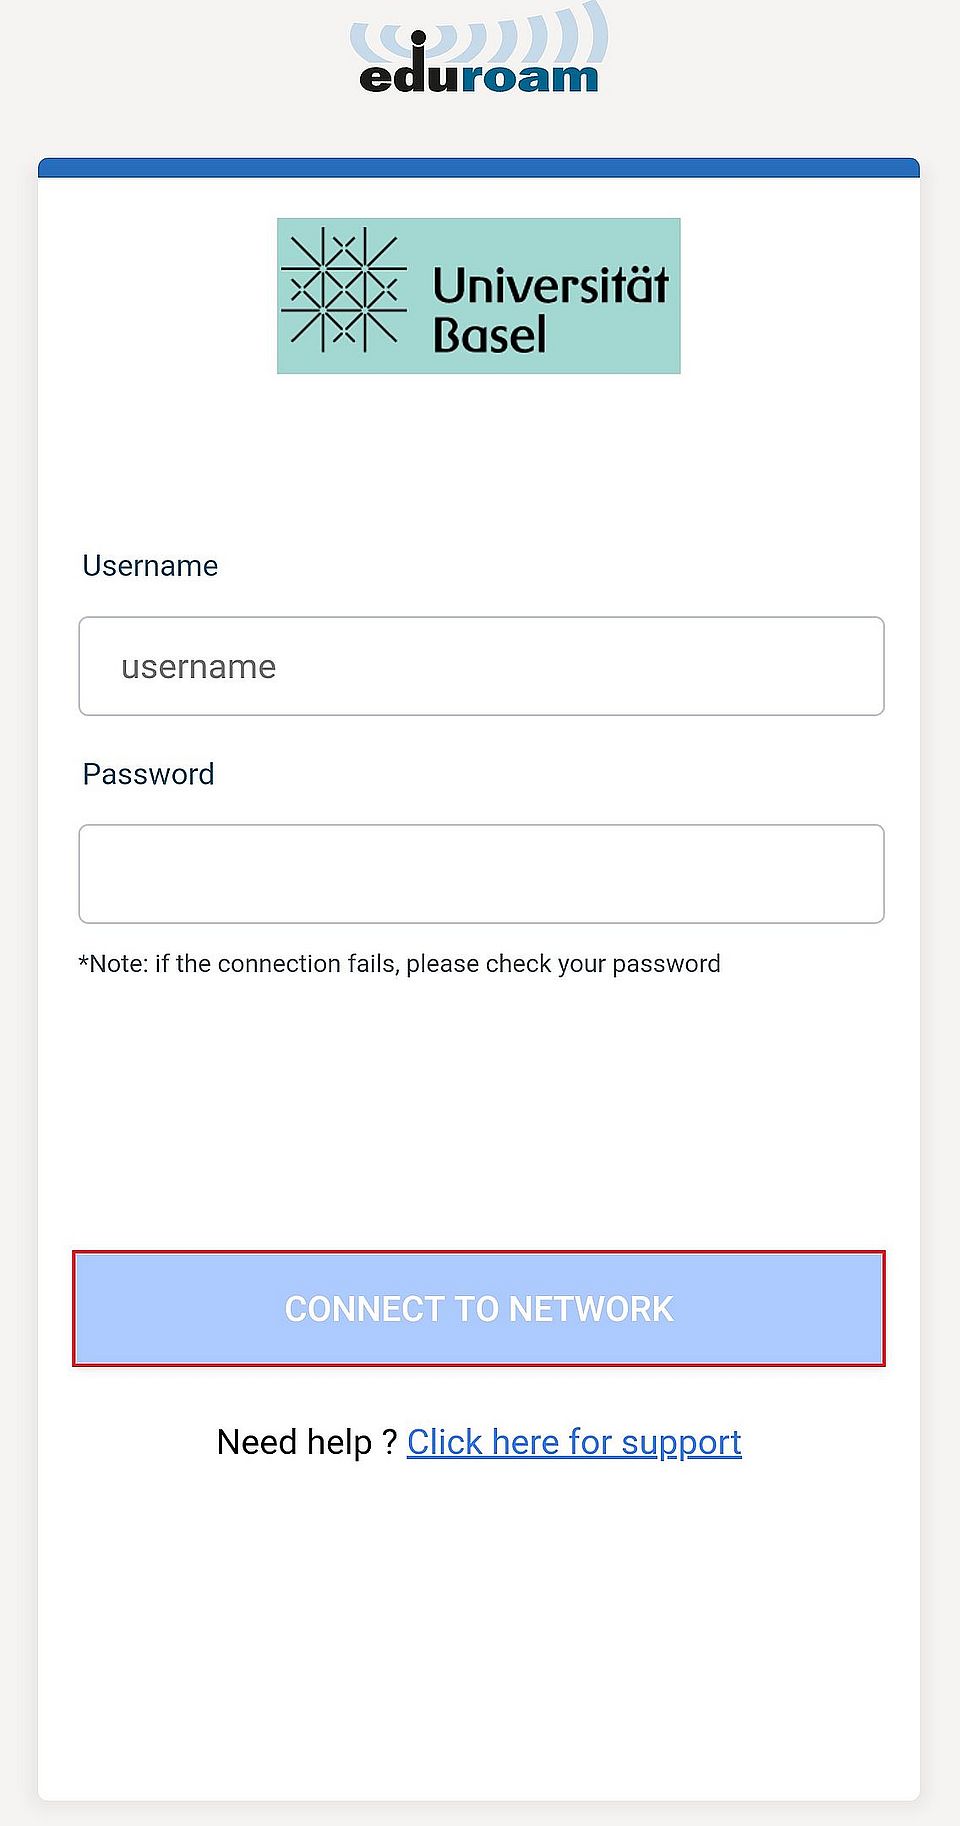960x1826 pixels.
Task: Click the "Universität" word in the logo
Action: pyautogui.click(x=550, y=285)
